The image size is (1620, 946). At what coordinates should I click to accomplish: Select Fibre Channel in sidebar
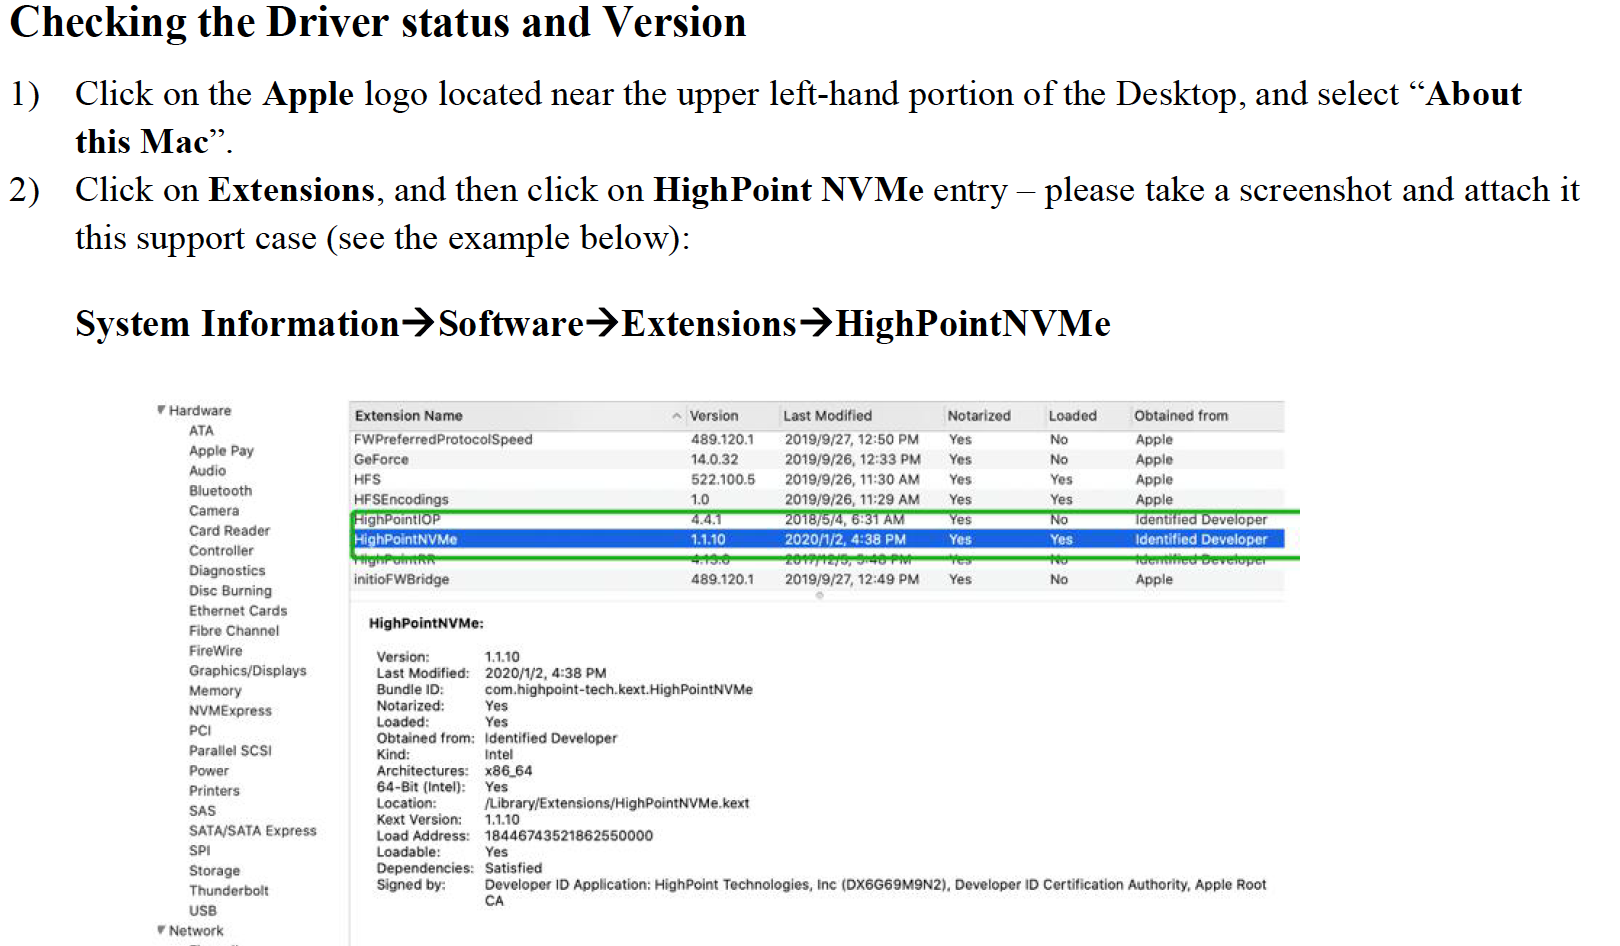coord(234,630)
